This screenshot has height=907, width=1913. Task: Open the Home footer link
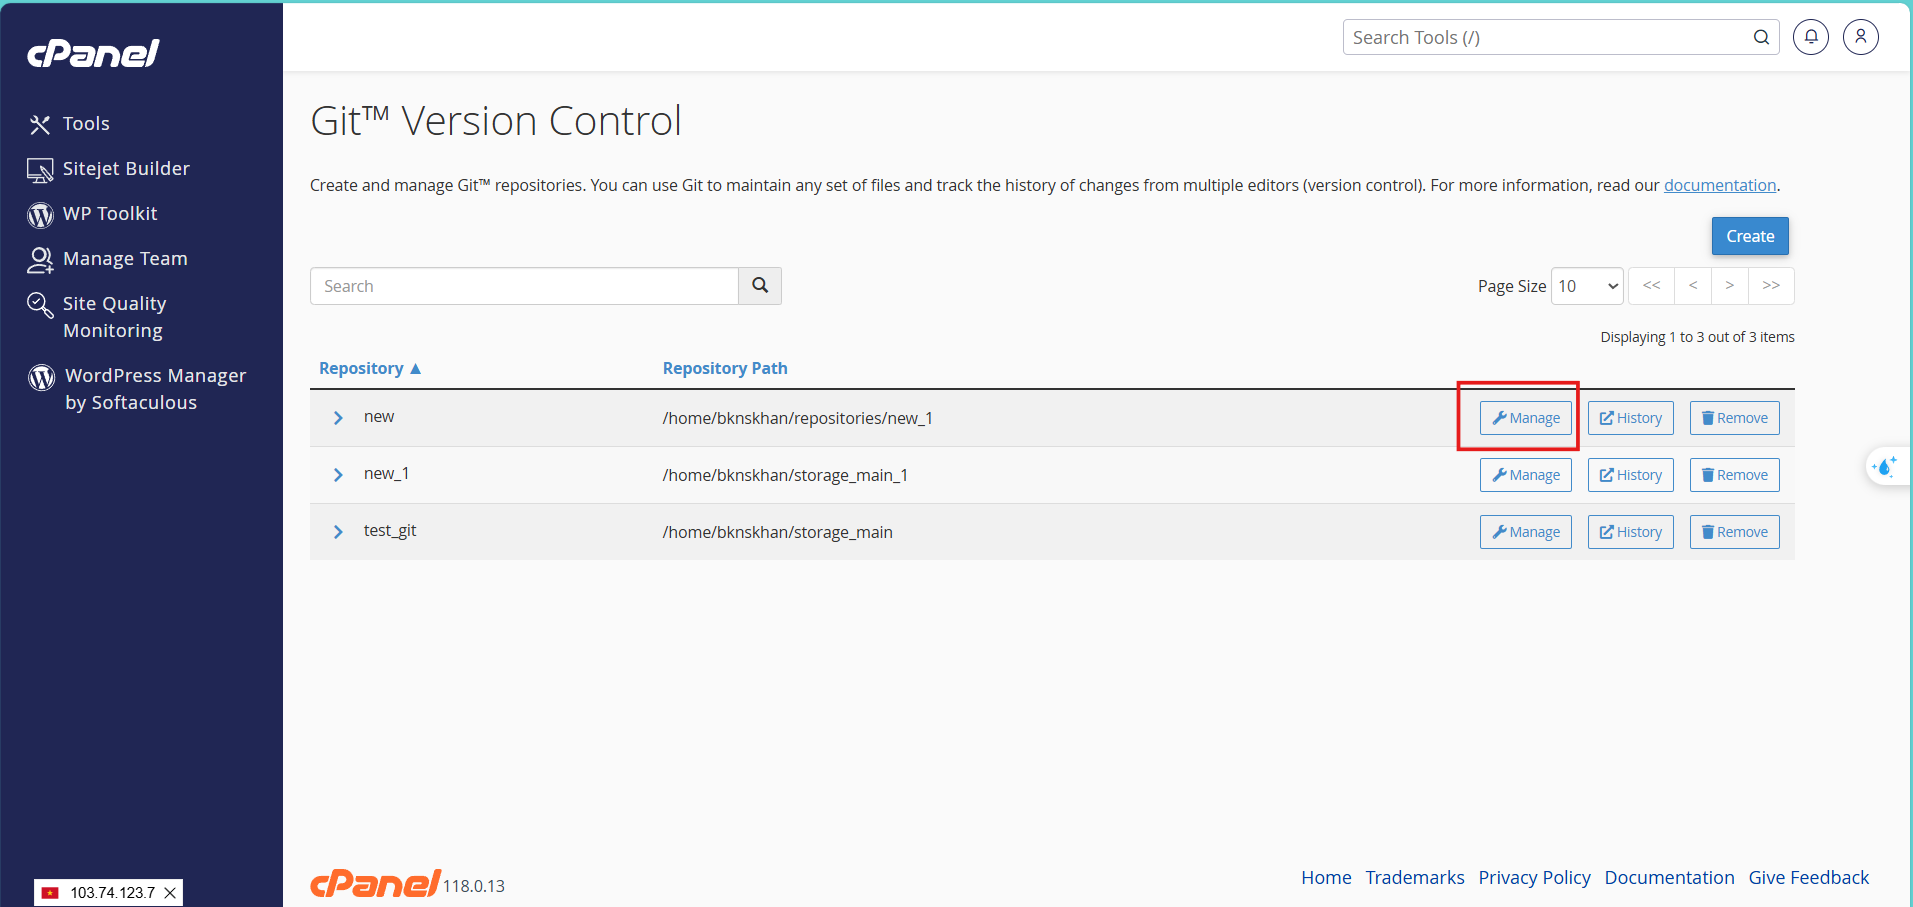1326,877
